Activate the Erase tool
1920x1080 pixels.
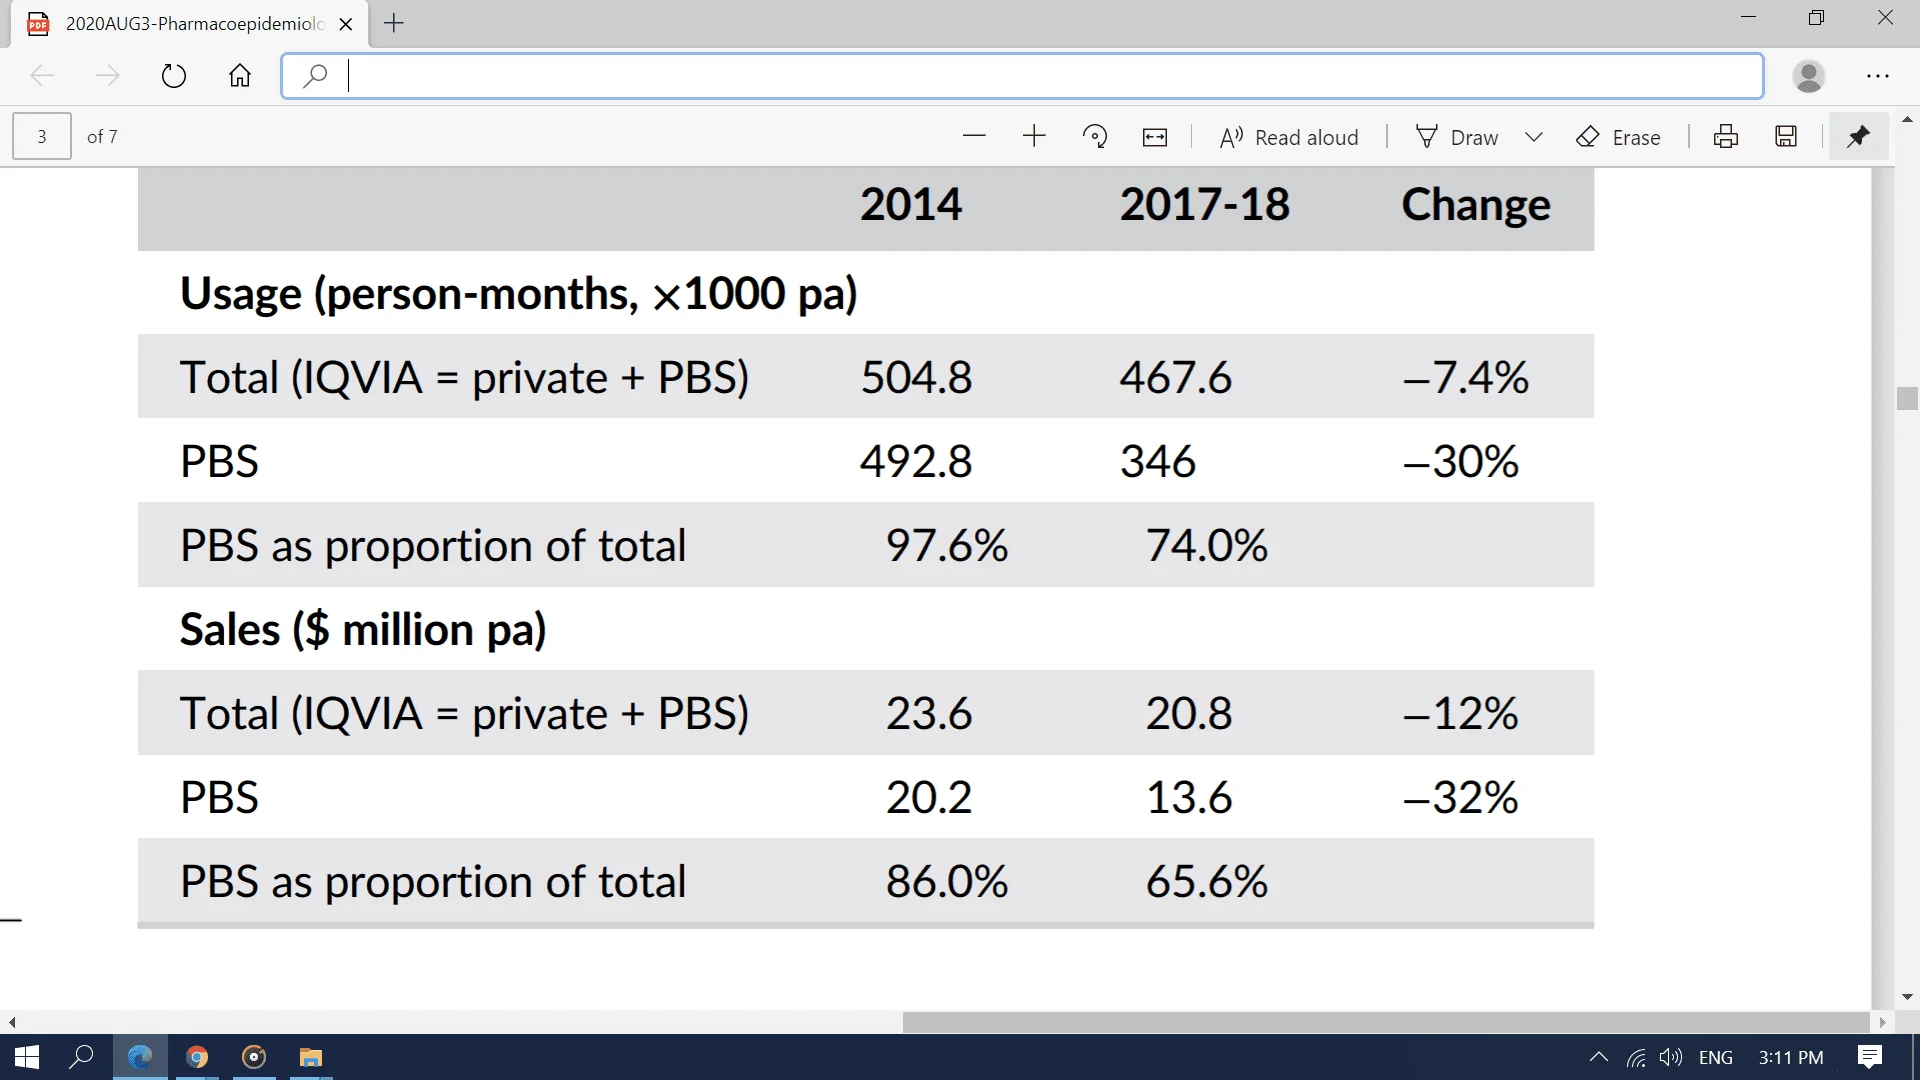pyautogui.click(x=1618, y=137)
